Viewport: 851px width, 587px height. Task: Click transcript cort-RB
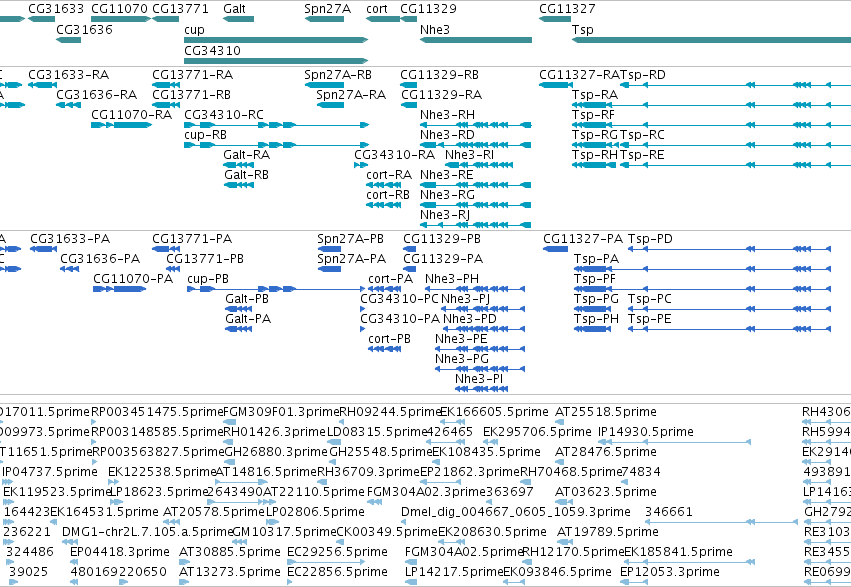(x=384, y=205)
